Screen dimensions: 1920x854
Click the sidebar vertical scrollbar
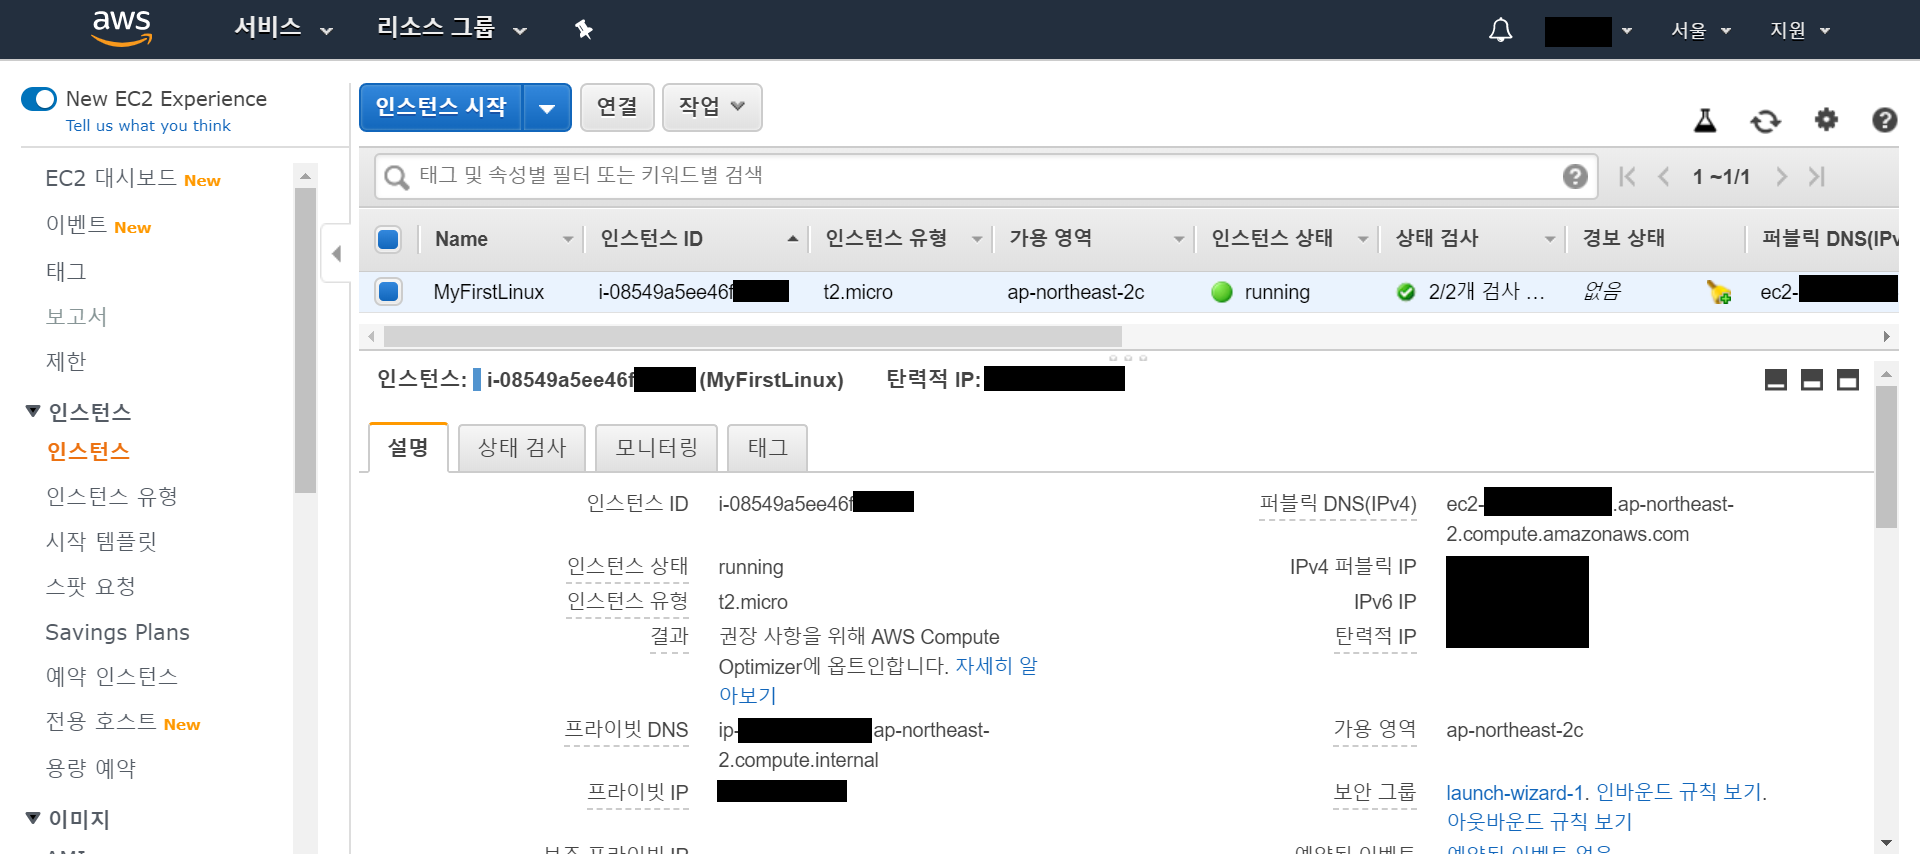click(x=305, y=340)
